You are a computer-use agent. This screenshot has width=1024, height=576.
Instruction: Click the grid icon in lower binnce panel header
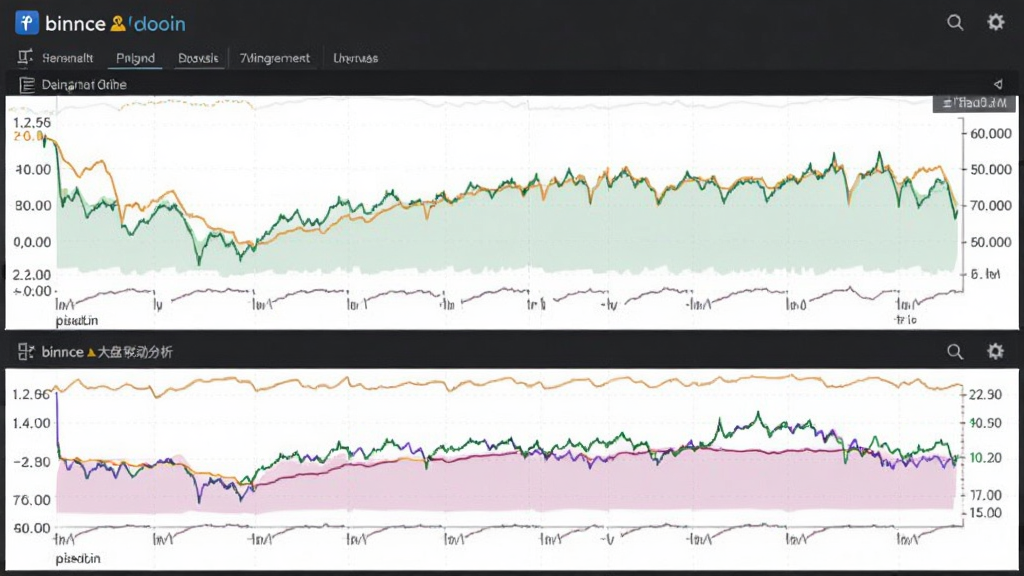pos(25,352)
